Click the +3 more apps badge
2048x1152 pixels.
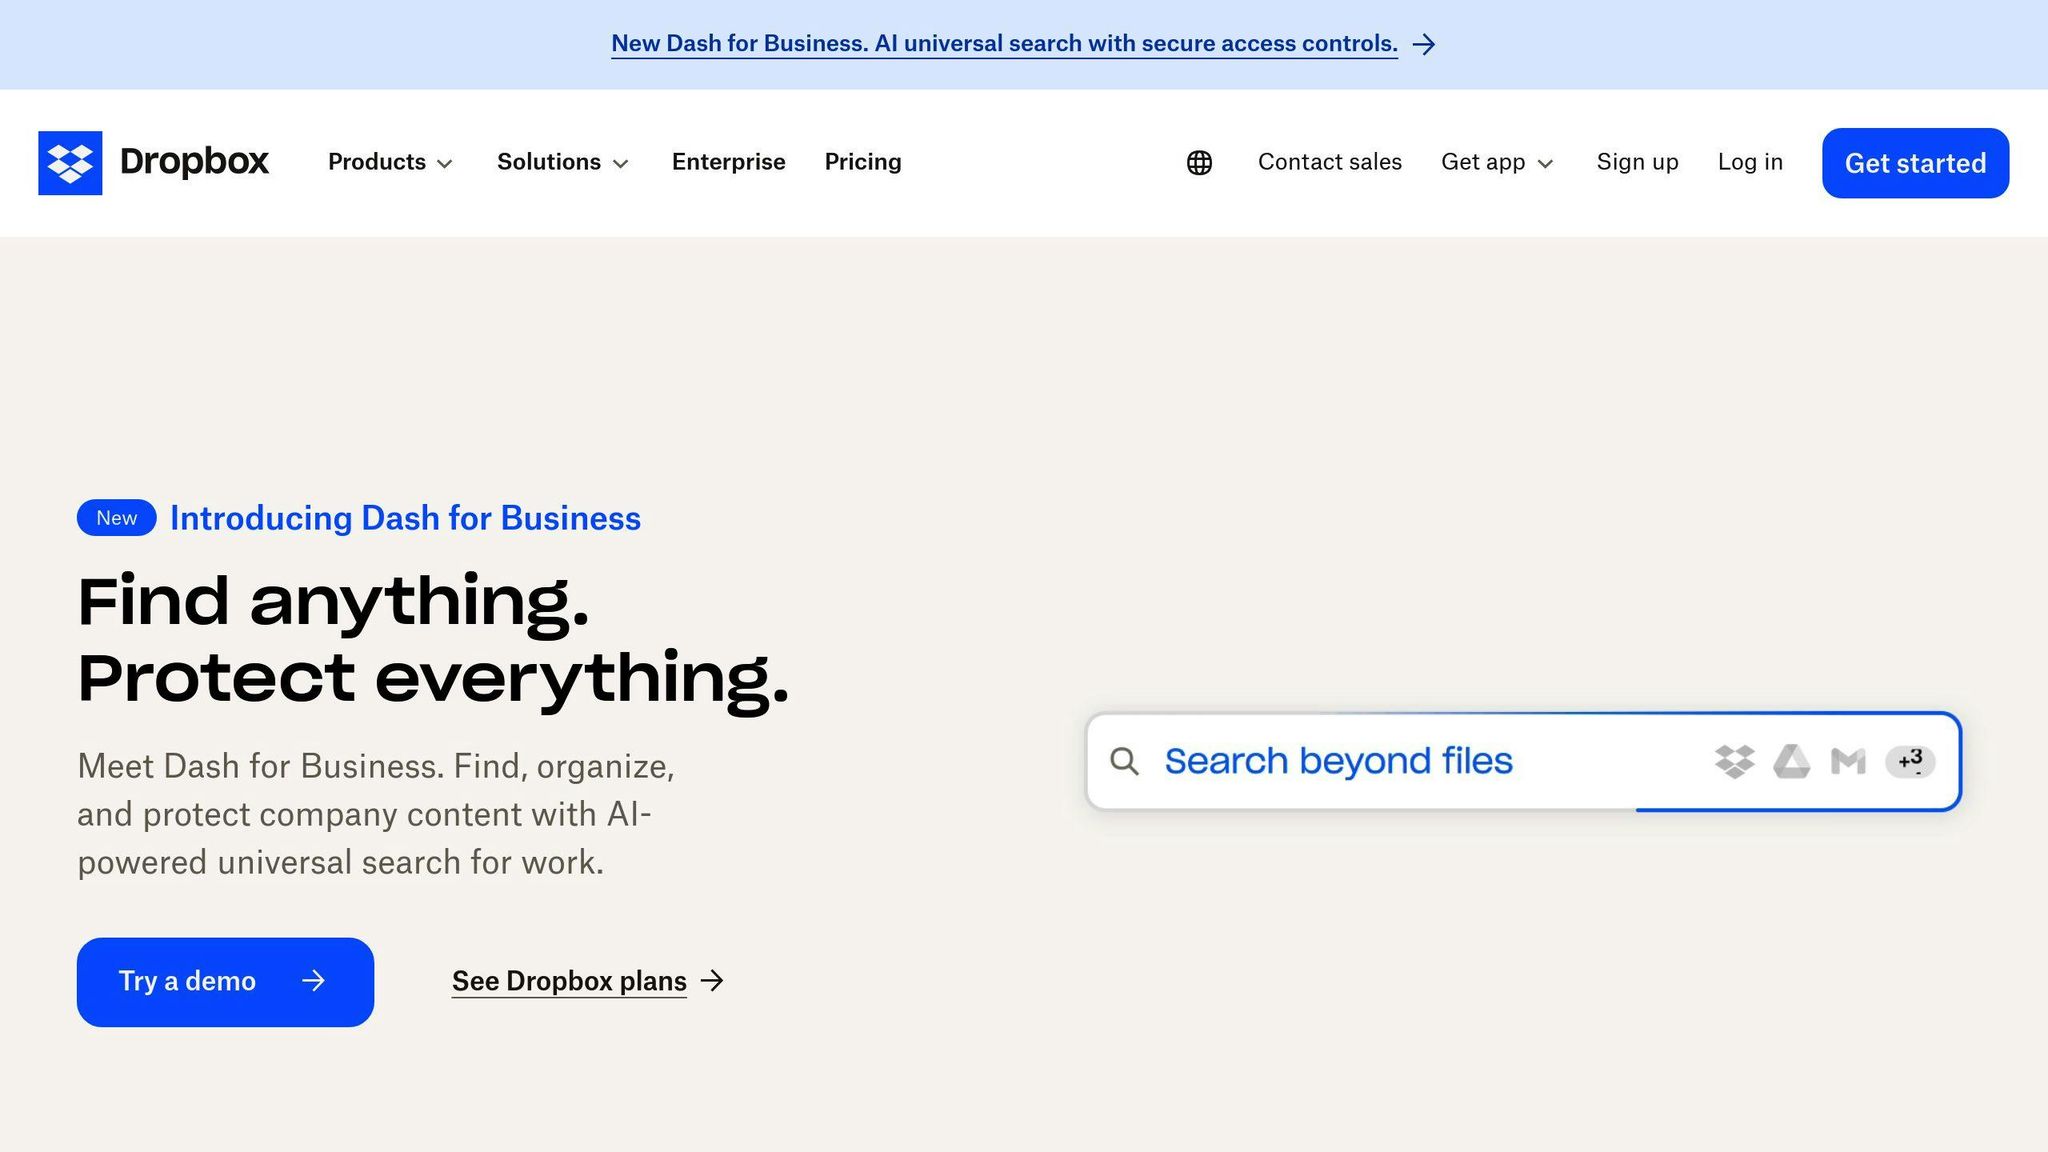pos(1909,761)
